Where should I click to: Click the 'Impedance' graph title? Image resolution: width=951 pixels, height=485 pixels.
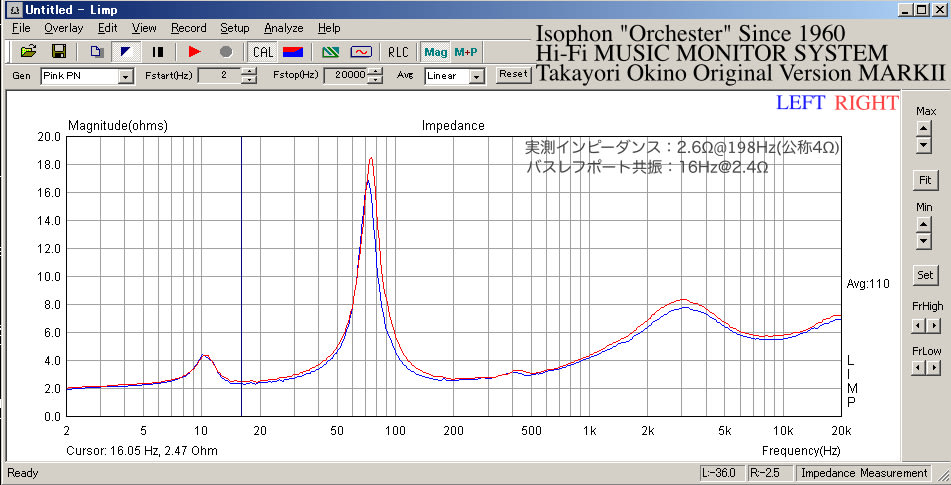453,126
